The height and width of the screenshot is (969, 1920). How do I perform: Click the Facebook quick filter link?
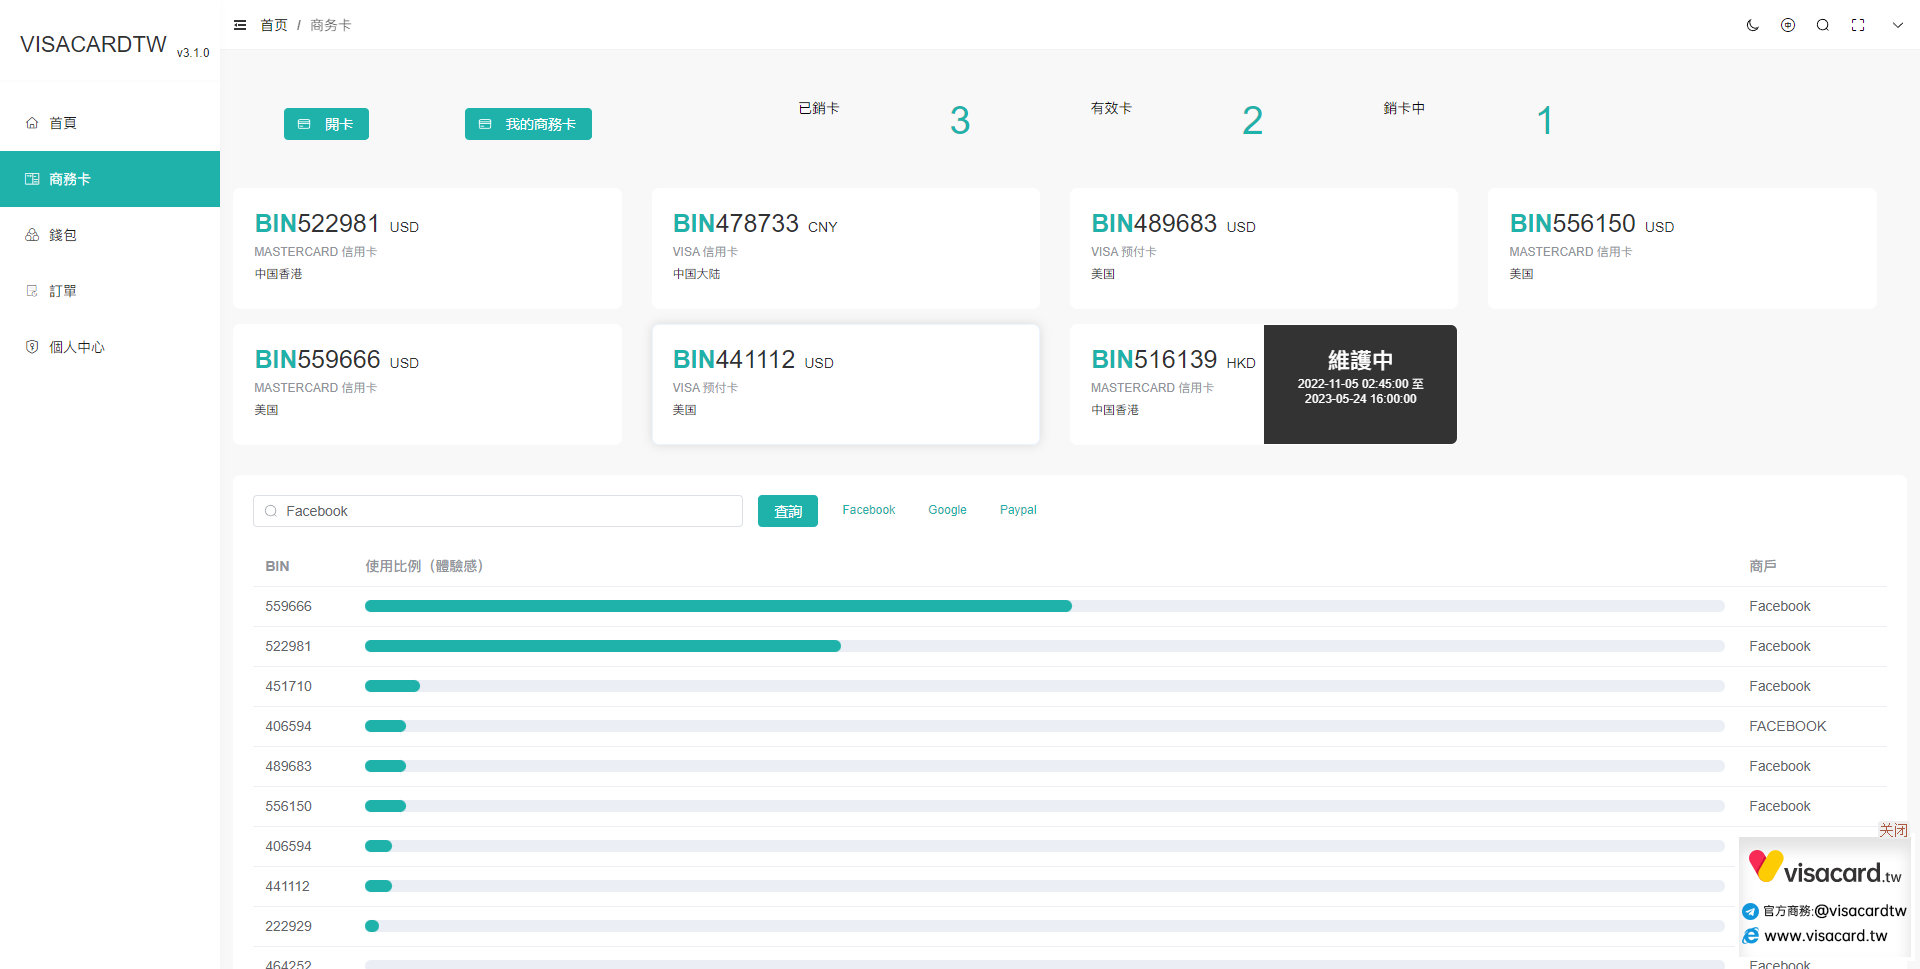pos(868,510)
